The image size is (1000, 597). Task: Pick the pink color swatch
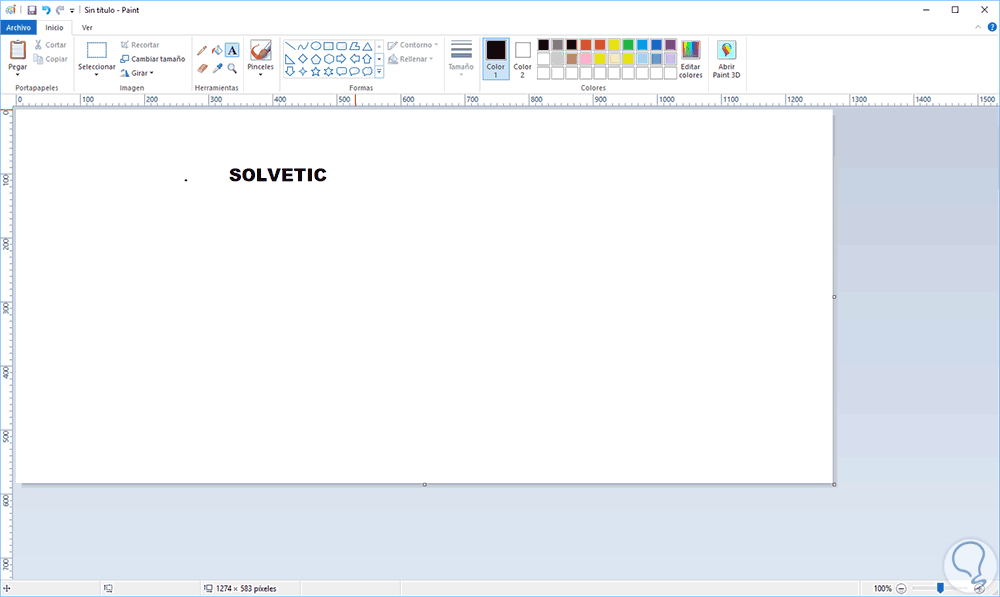point(585,59)
